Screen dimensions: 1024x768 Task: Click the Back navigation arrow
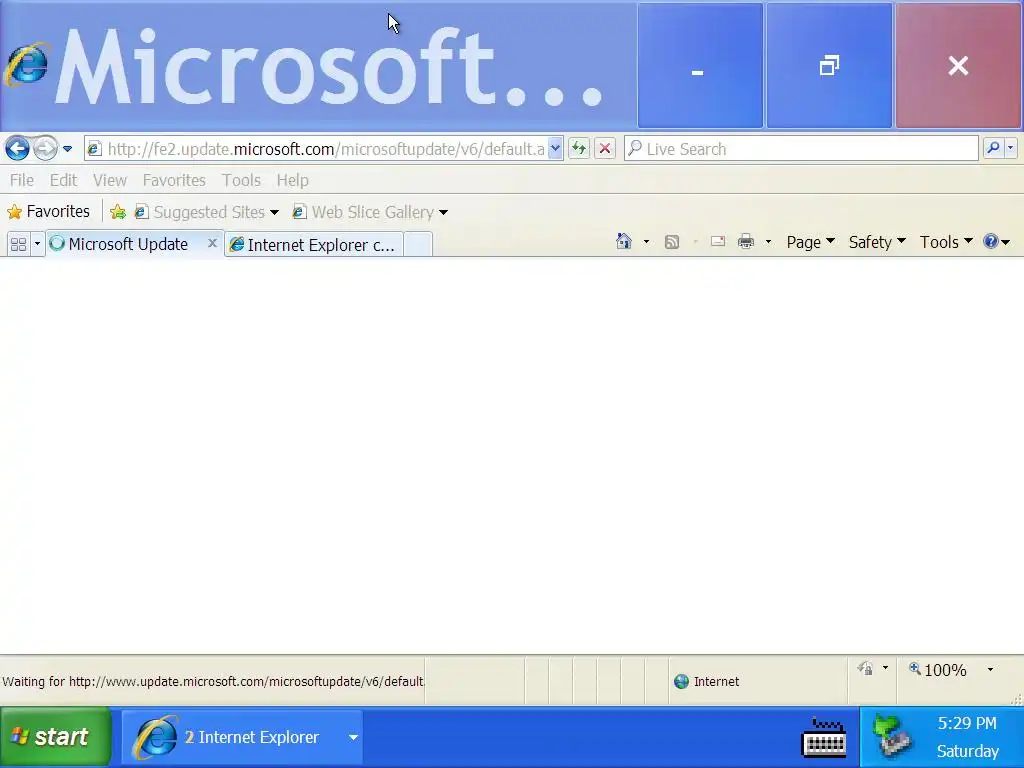[17, 149]
